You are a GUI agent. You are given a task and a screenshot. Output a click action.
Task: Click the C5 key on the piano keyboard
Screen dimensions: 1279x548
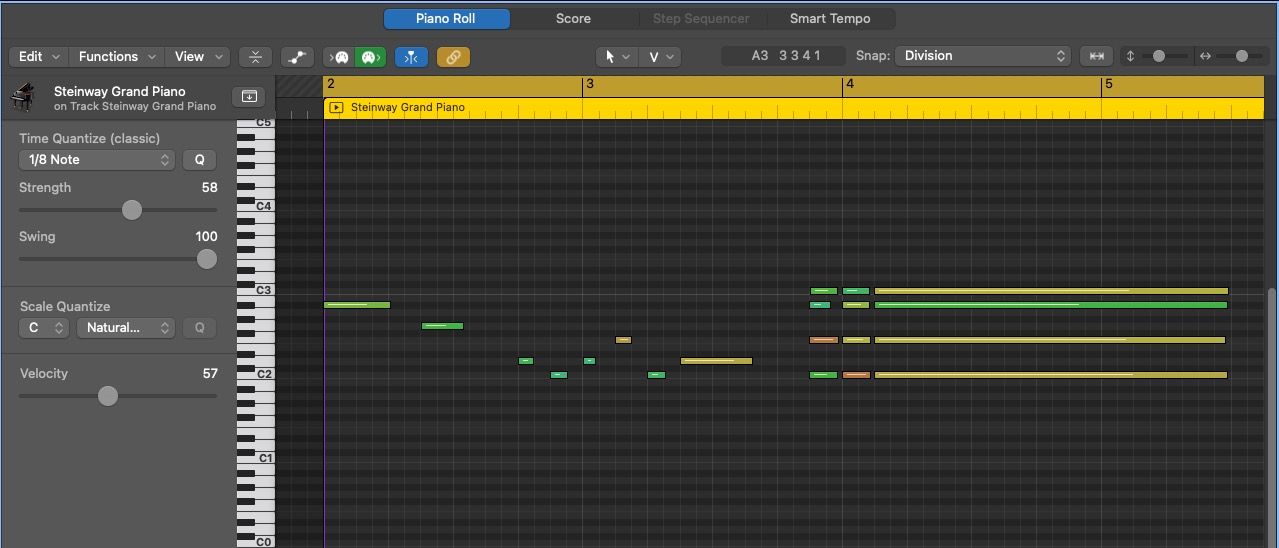click(x=255, y=123)
